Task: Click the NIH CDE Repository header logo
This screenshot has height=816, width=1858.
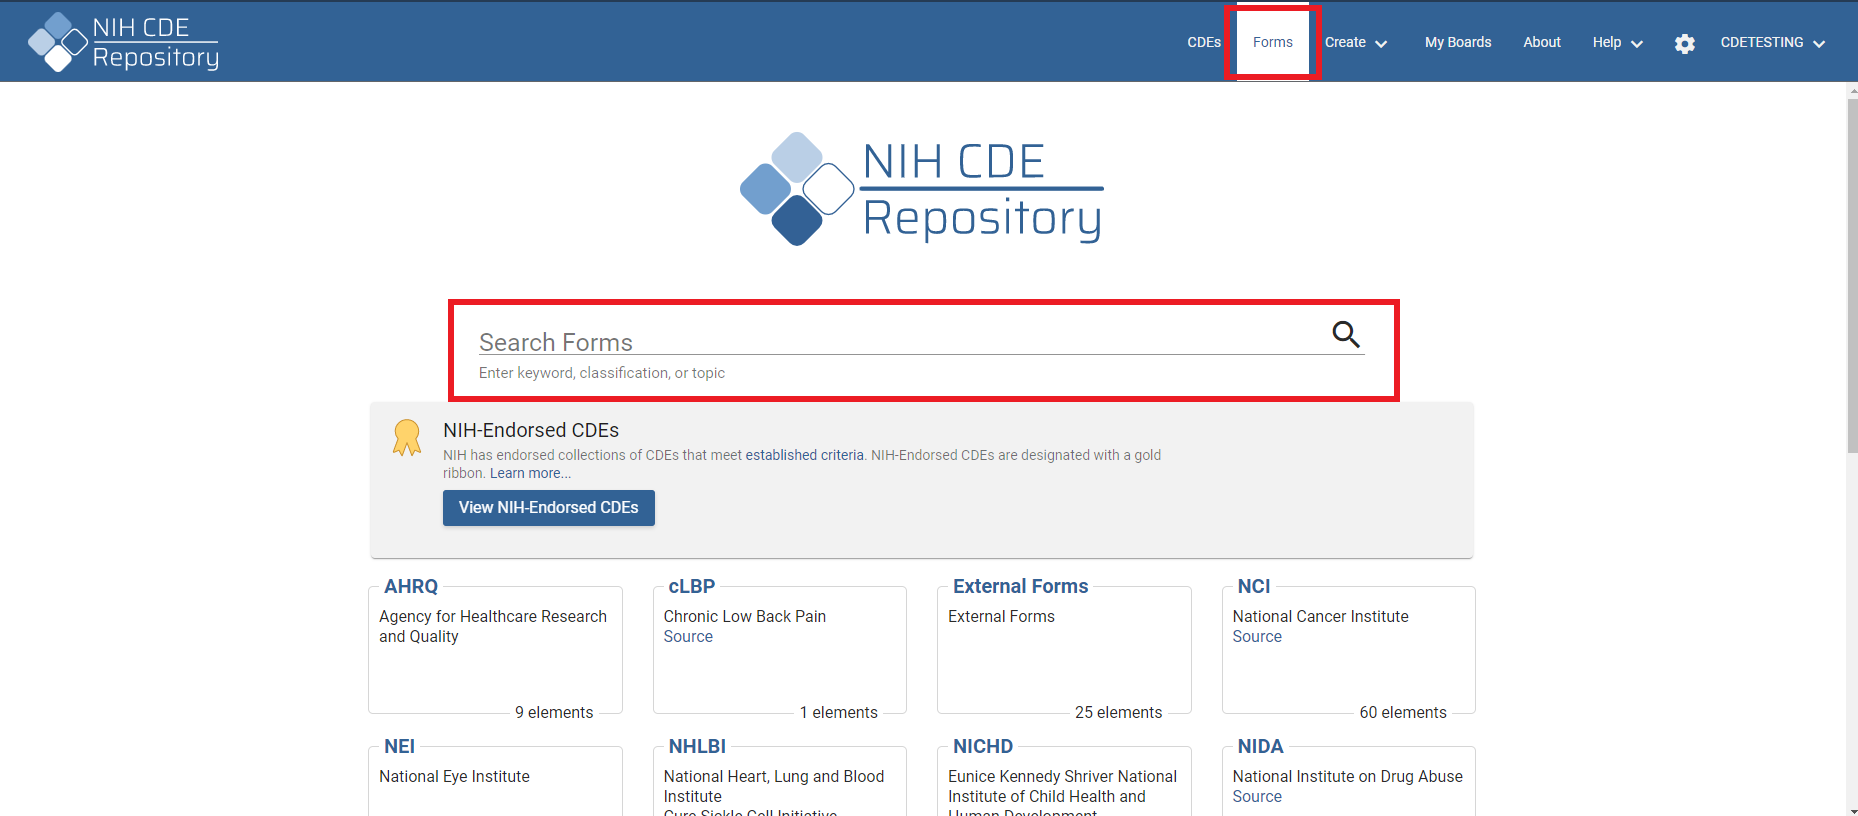Action: pyautogui.click(x=124, y=42)
